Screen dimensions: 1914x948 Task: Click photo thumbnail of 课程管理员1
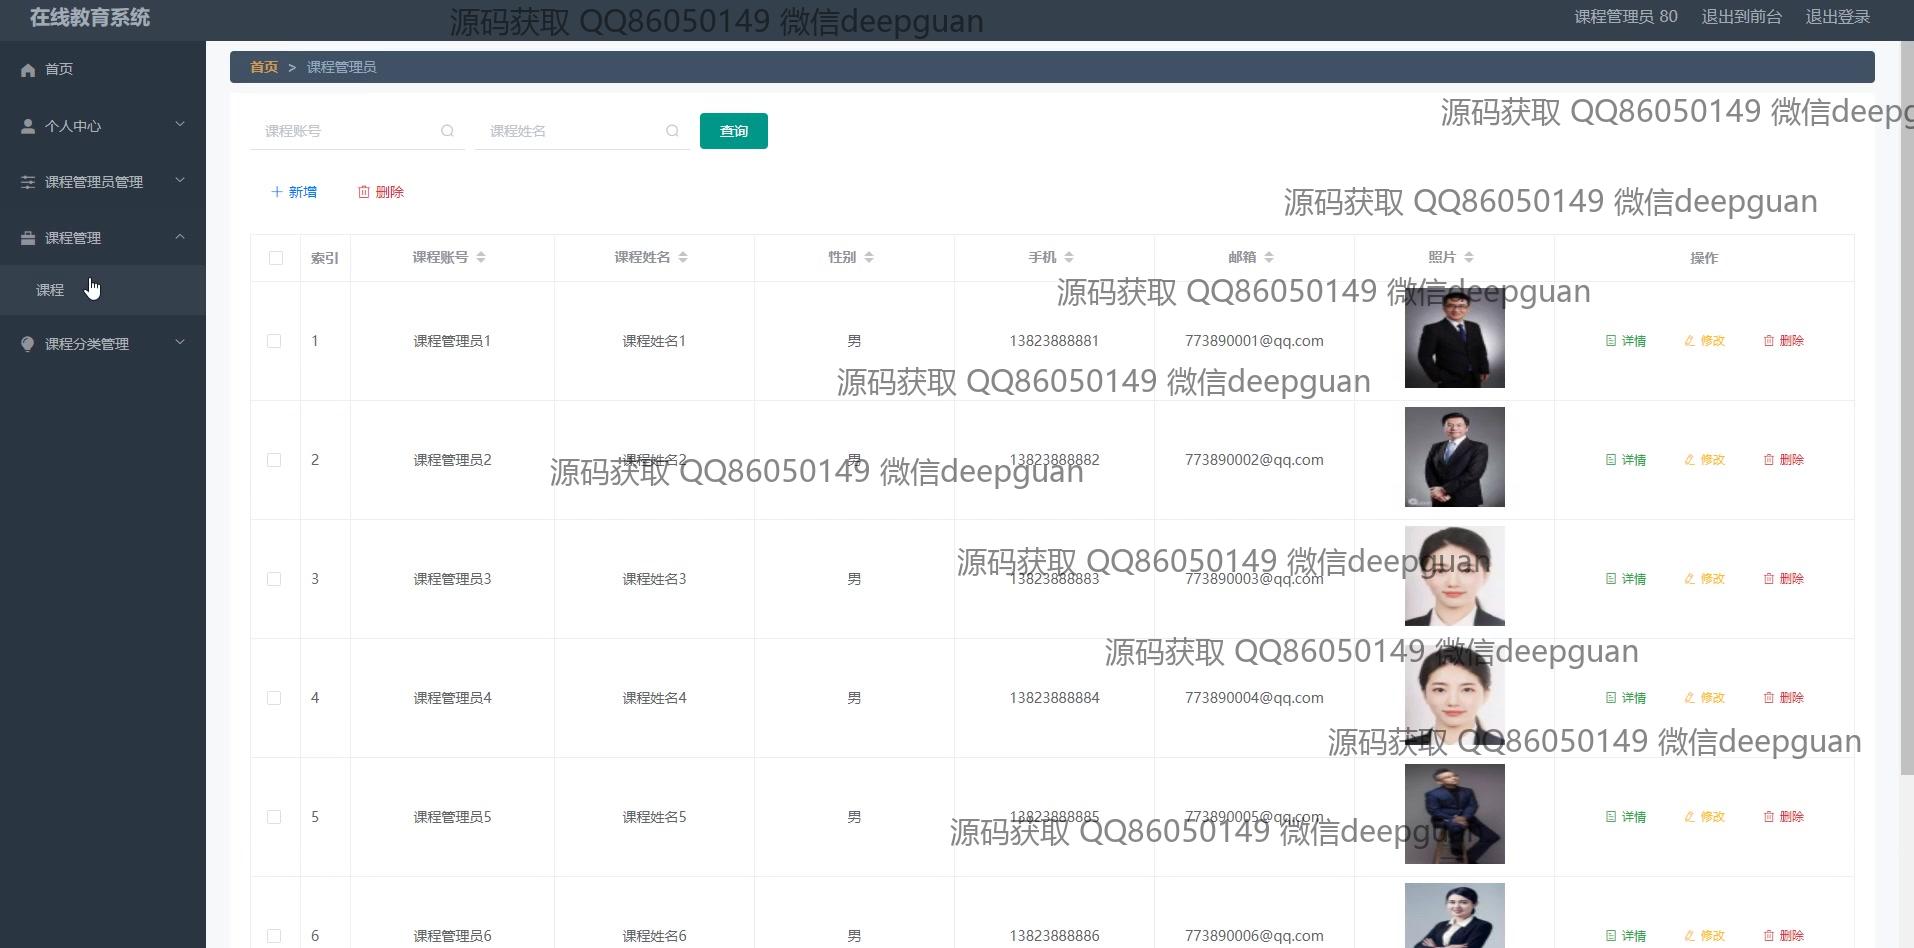(1455, 338)
